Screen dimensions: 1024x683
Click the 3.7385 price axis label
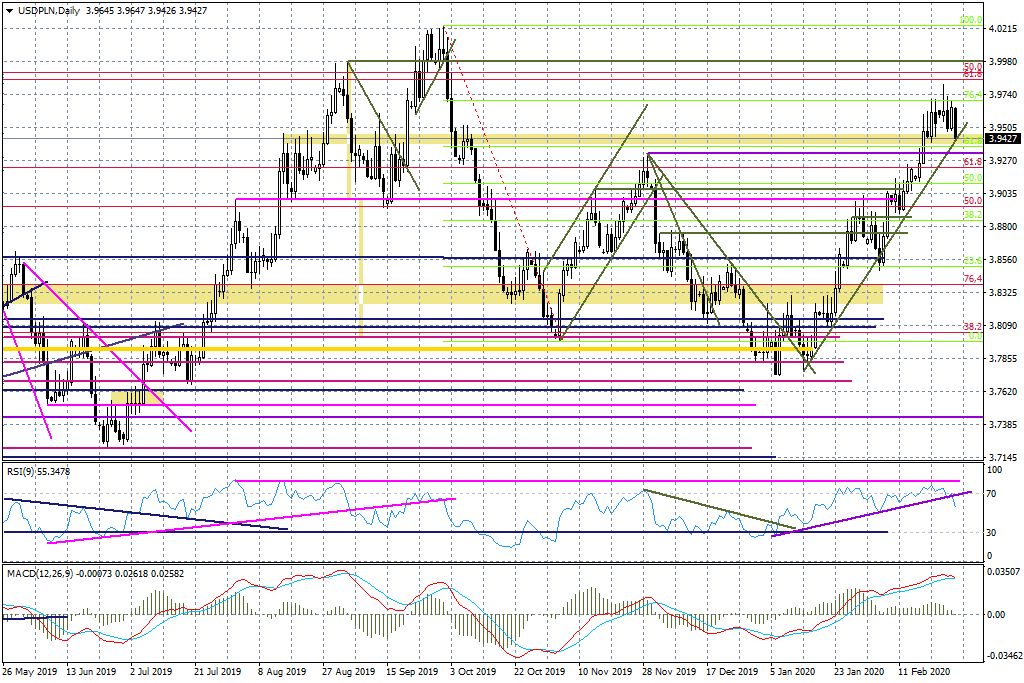coord(1003,424)
